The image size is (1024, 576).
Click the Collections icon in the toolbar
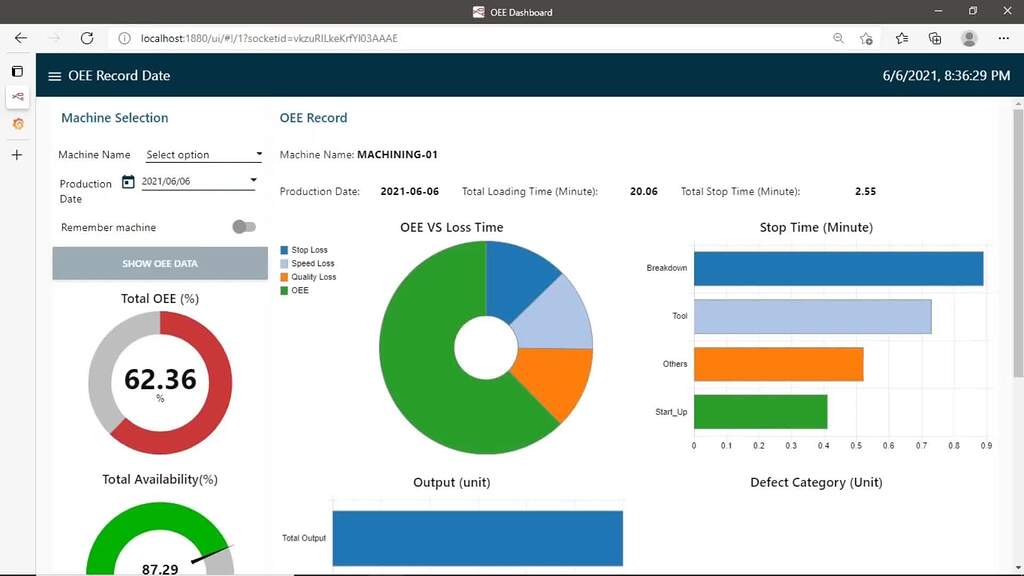934,38
